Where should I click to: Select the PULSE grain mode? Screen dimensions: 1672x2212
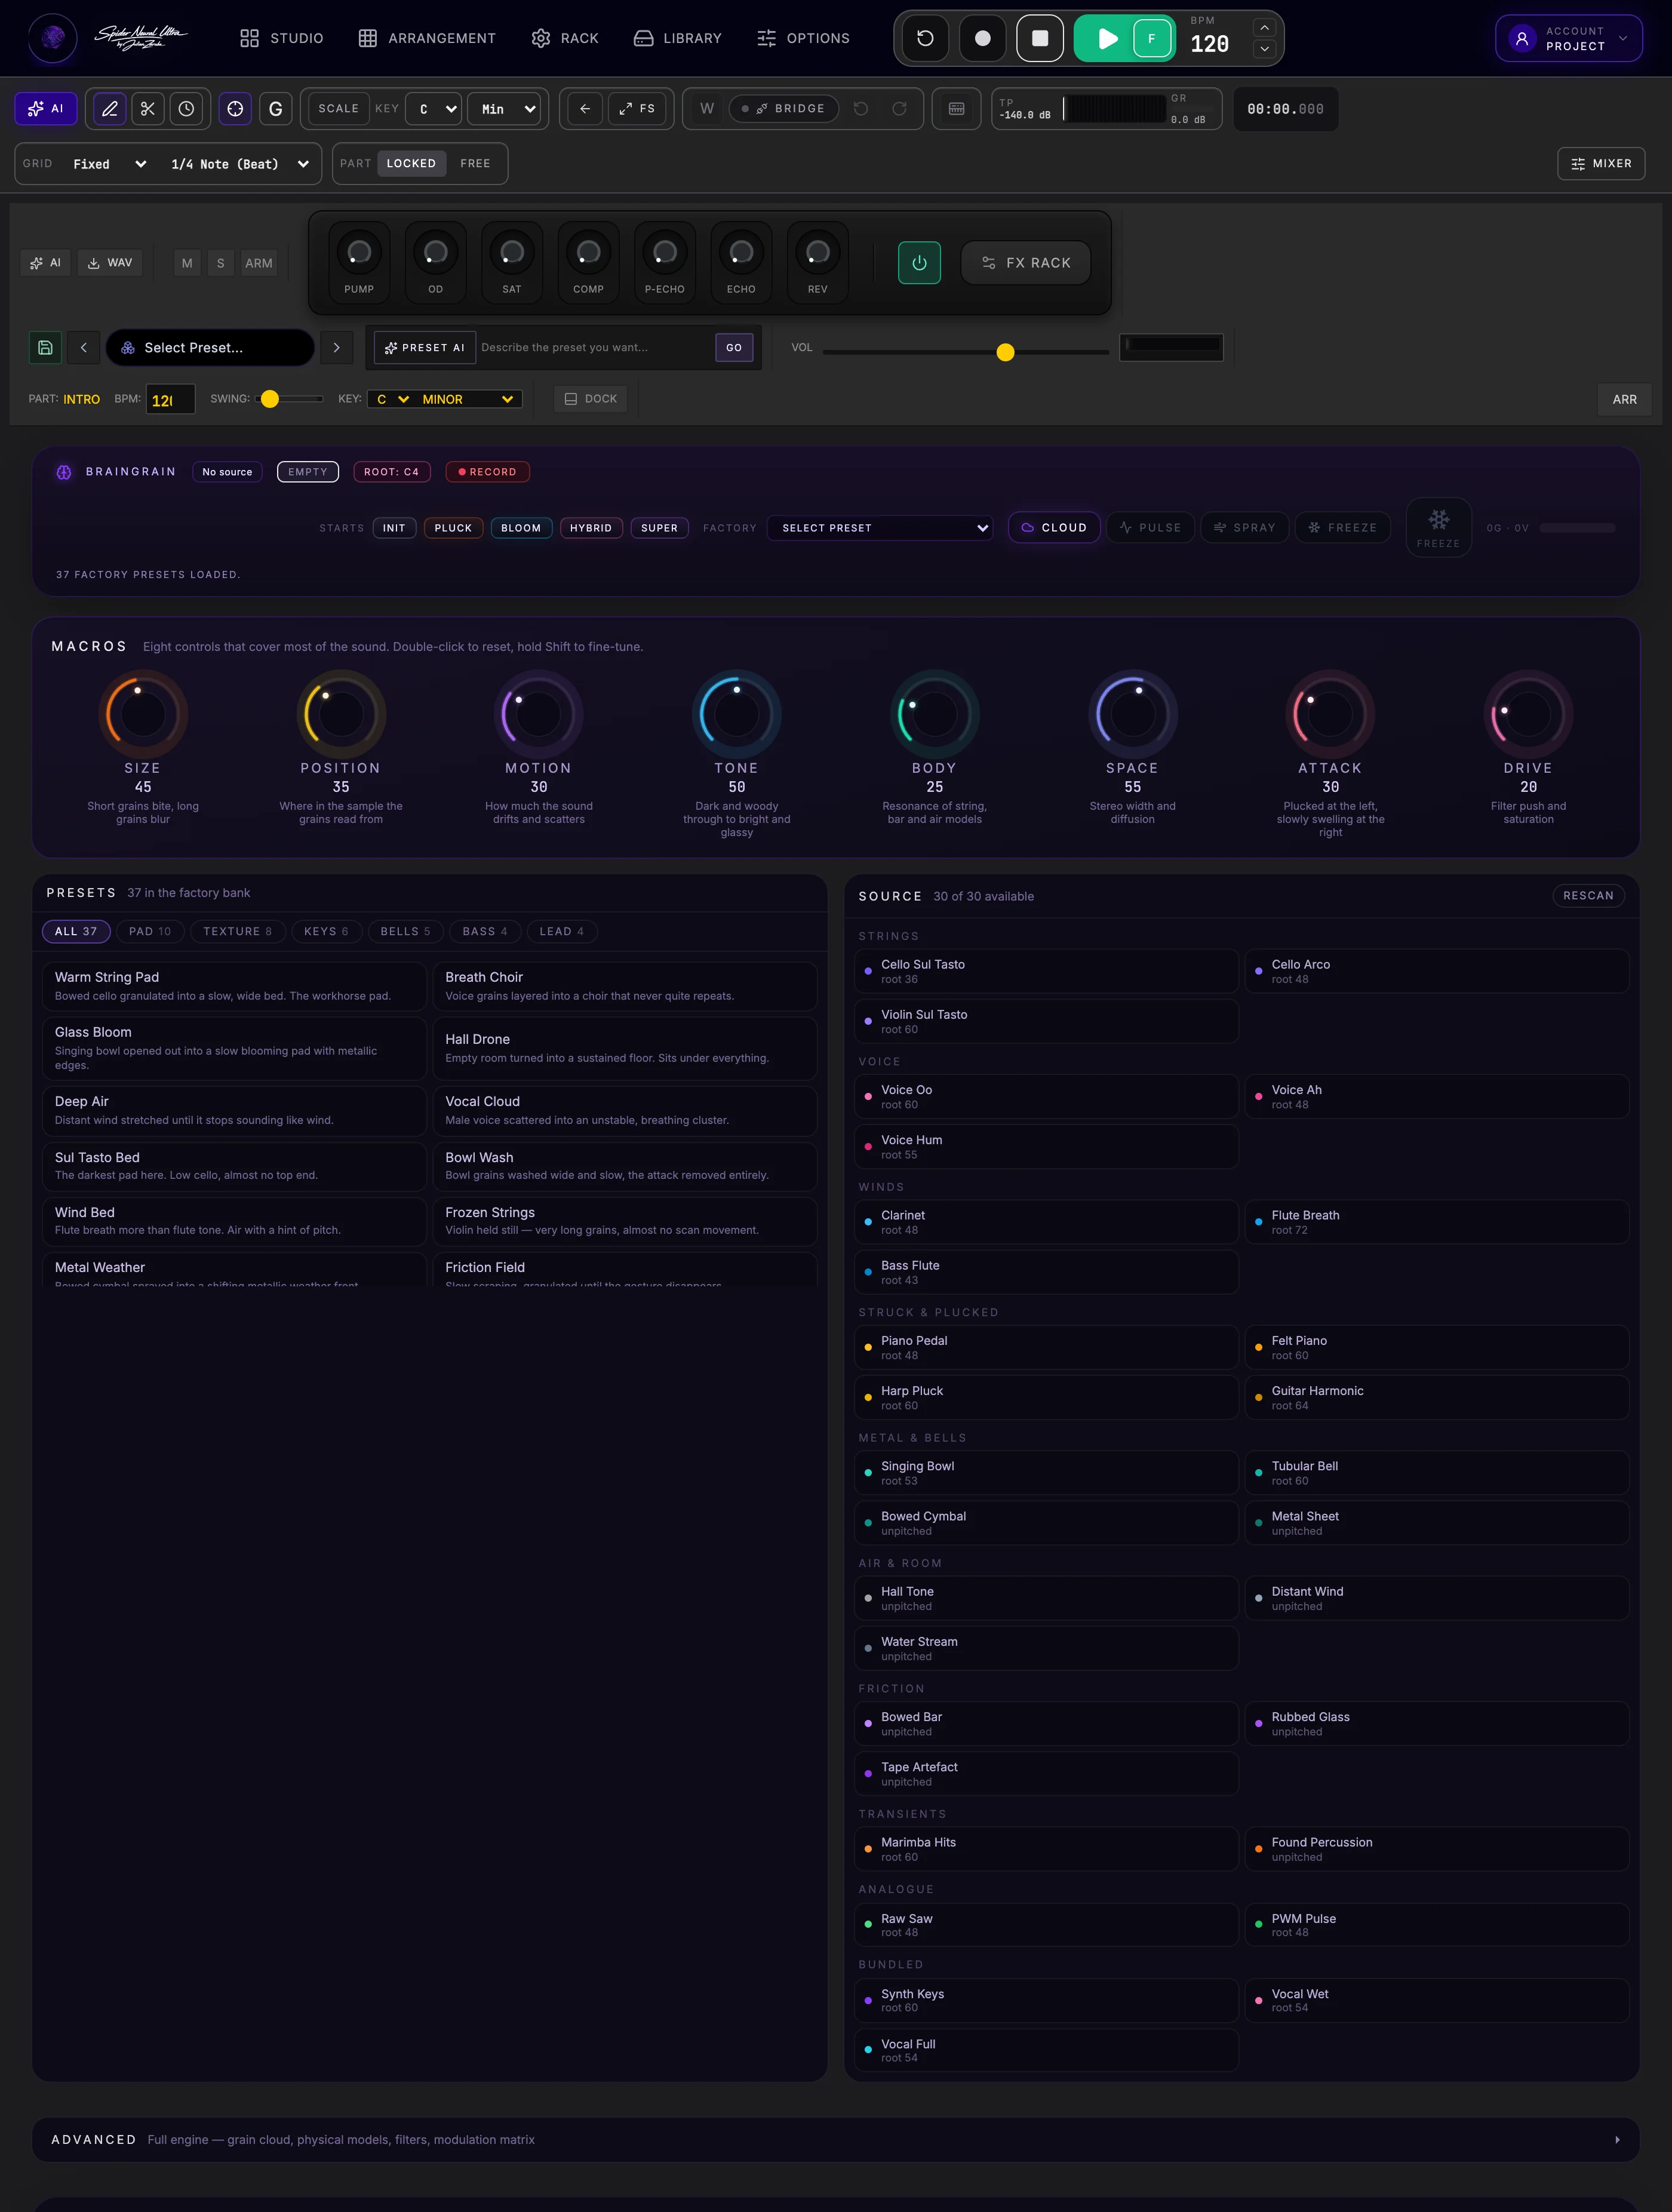point(1150,528)
